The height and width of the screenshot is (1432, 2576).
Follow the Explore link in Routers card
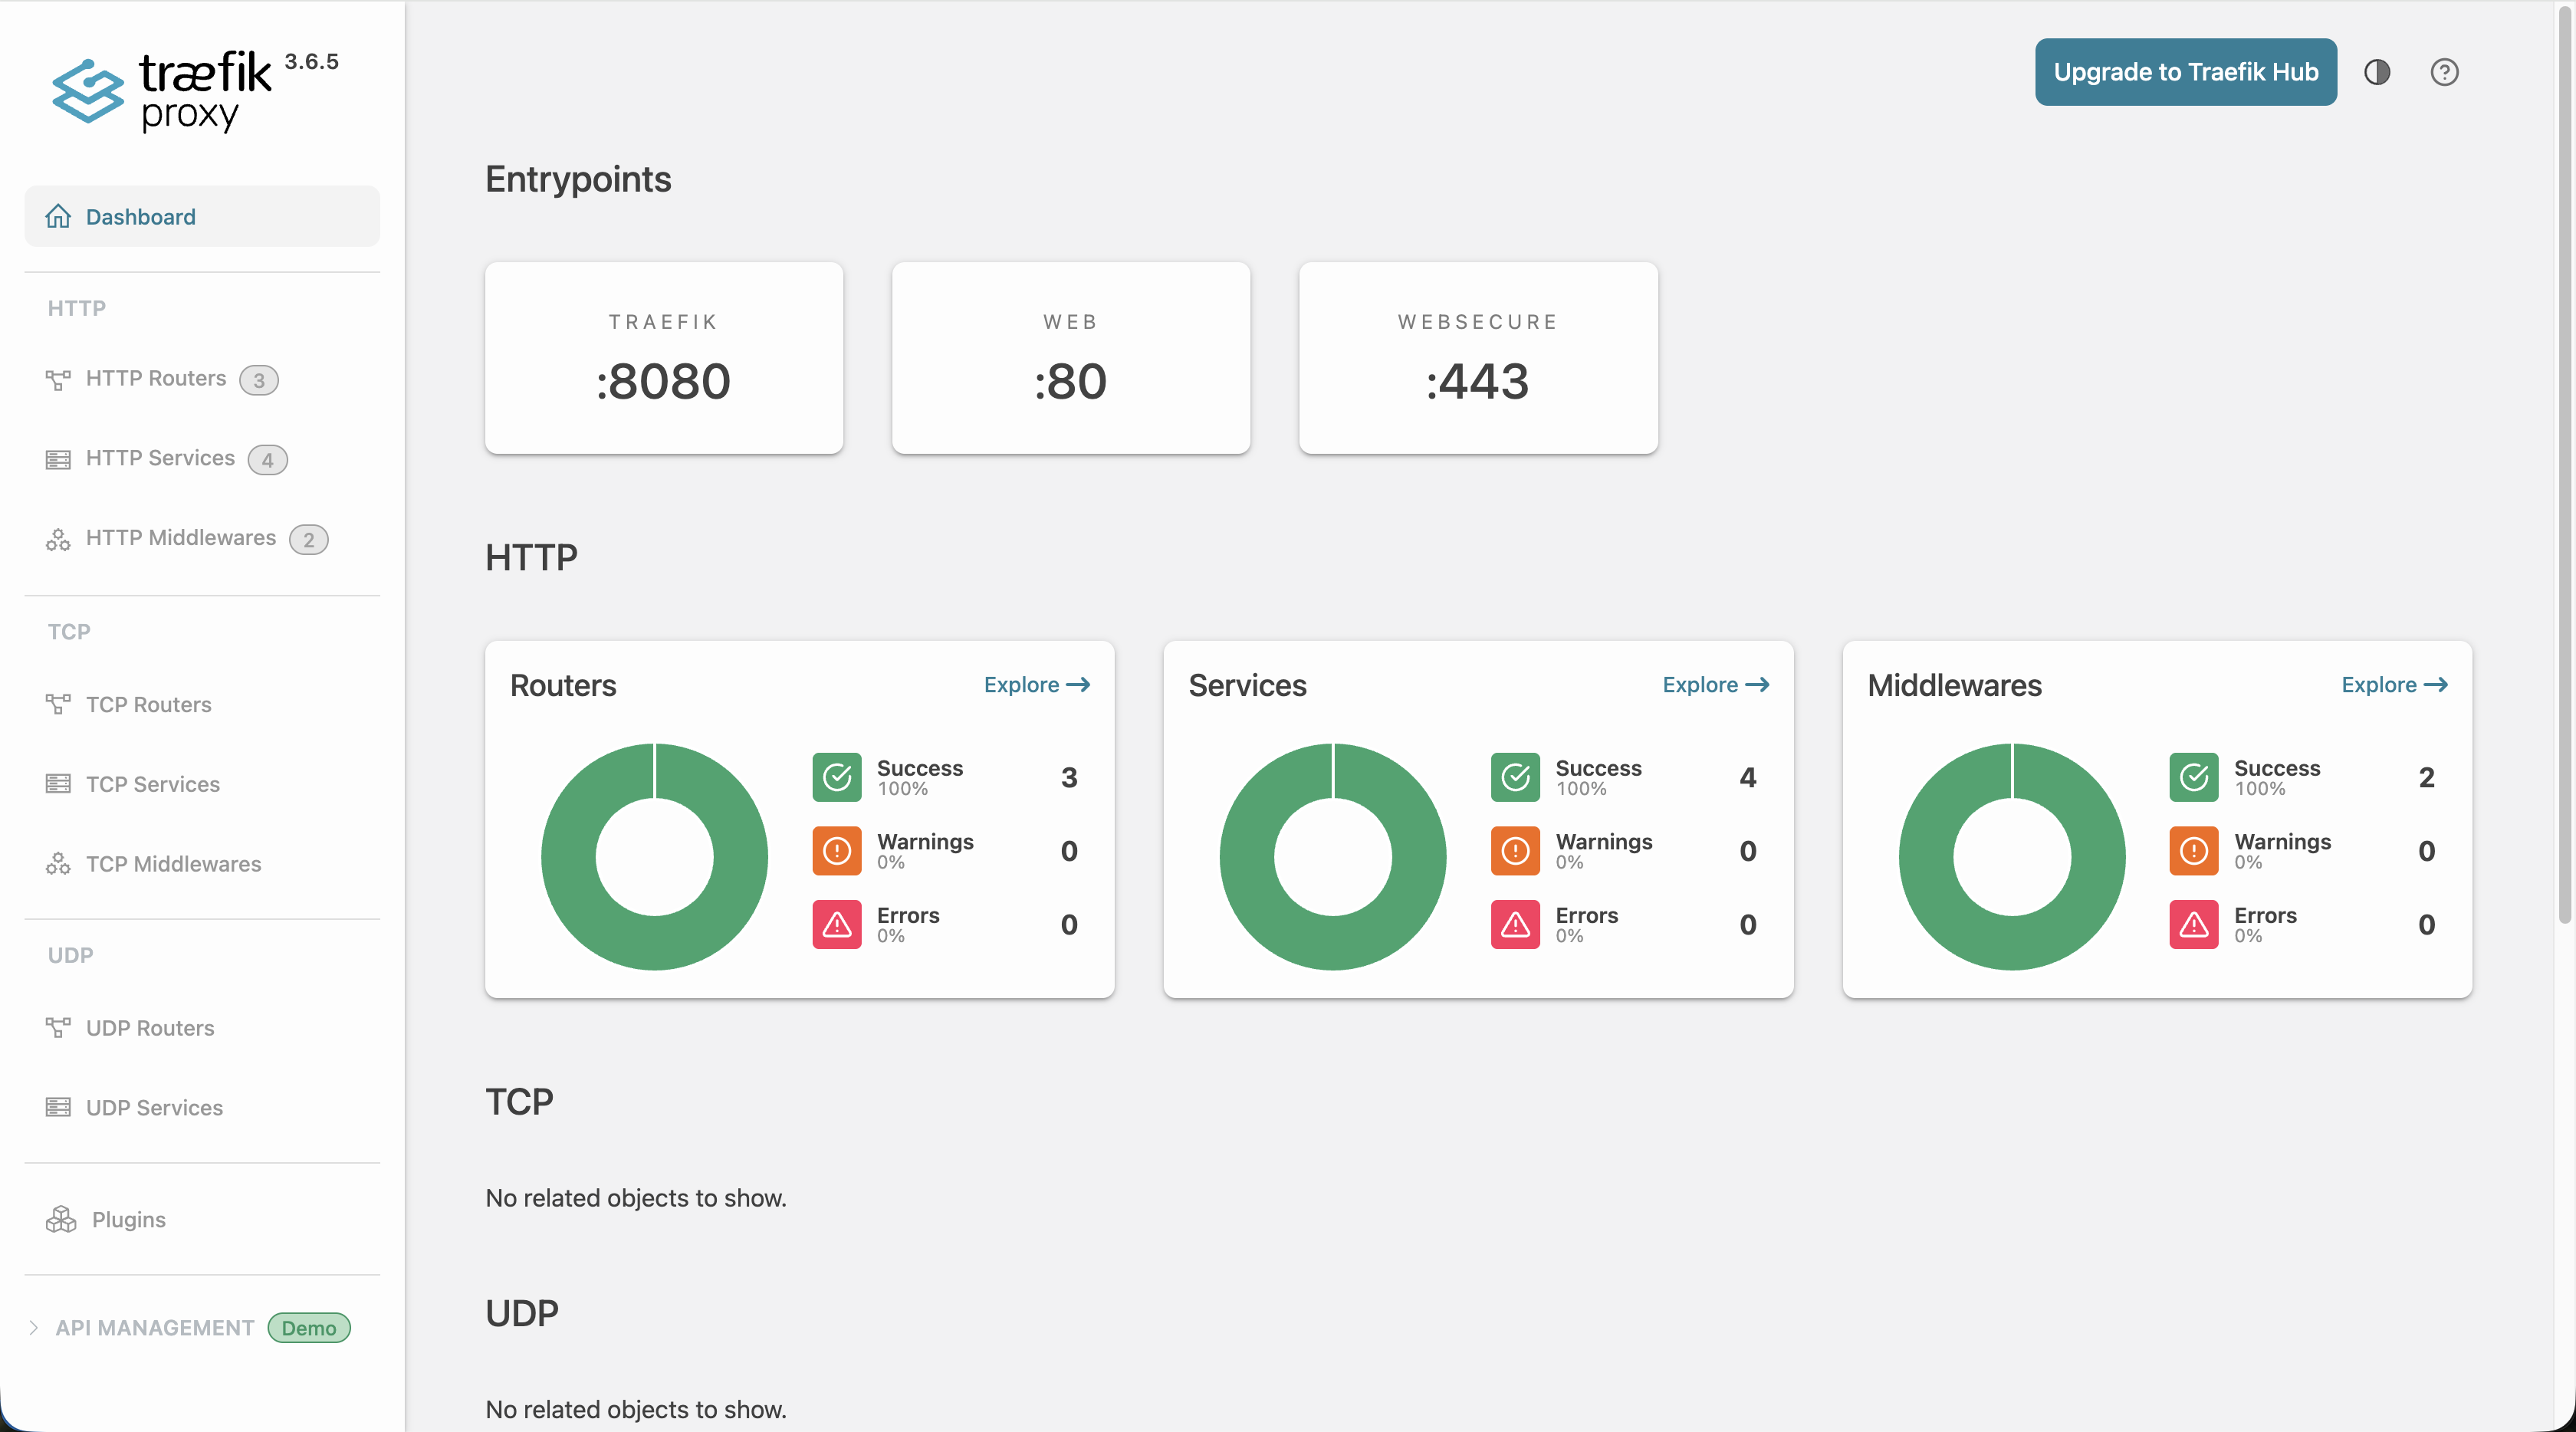coord(1036,685)
